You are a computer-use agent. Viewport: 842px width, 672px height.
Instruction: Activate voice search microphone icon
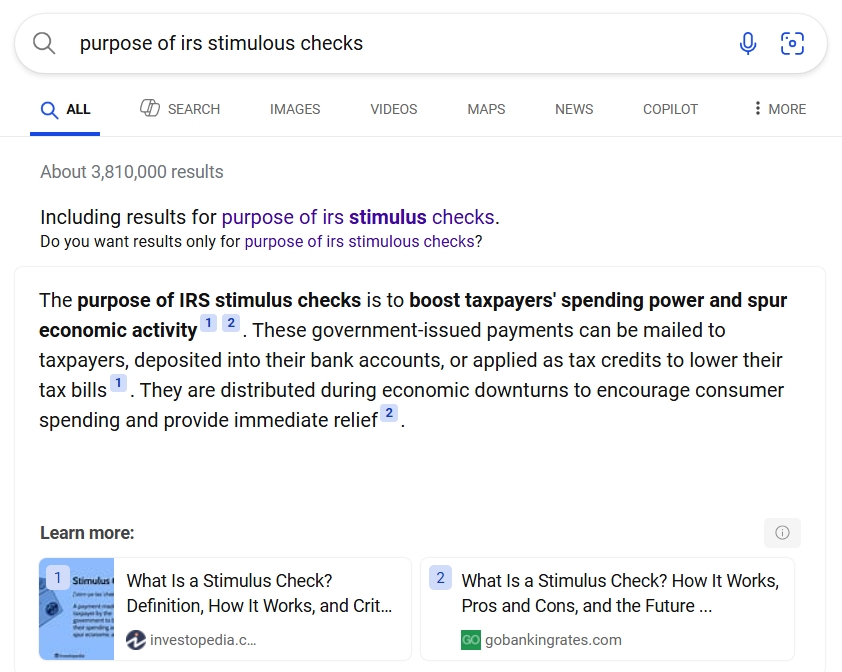(747, 43)
